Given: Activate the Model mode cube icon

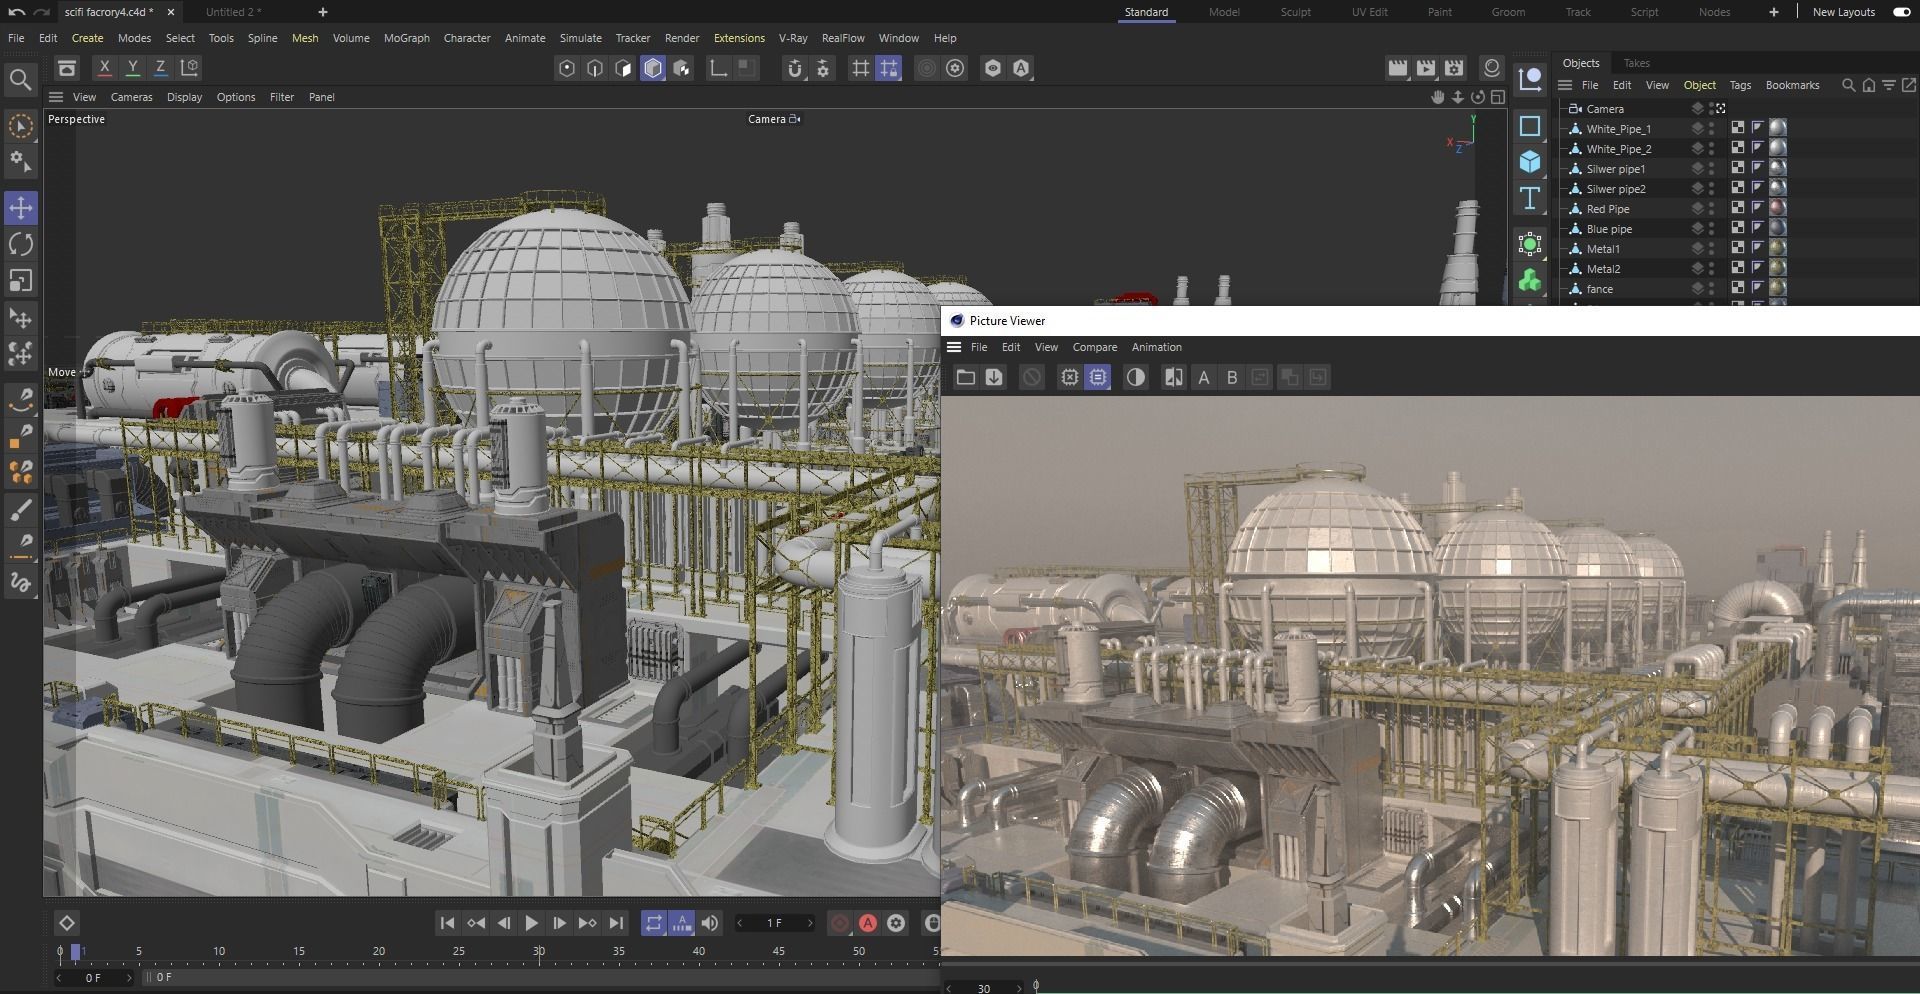Looking at the screenshot, I should point(653,68).
